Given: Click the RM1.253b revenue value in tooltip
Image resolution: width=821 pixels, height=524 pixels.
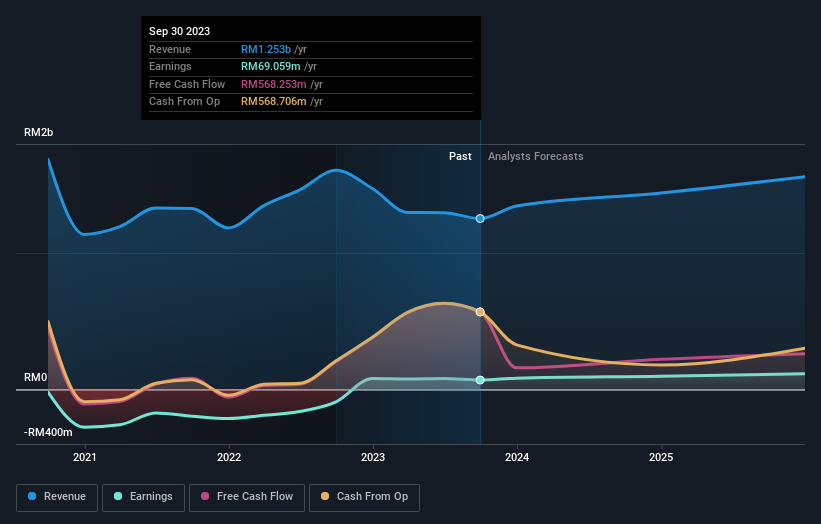Looking at the screenshot, I should pos(266,49).
